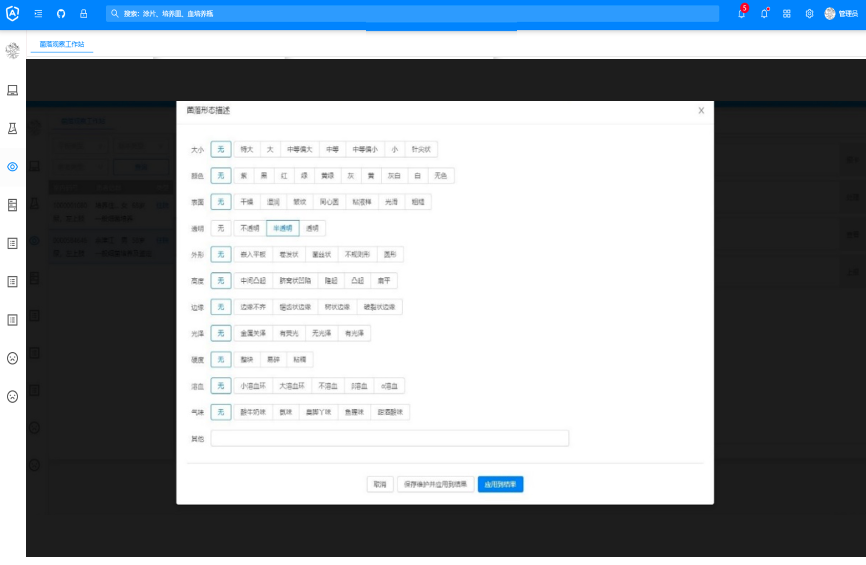Select 特大 in the 大小 row

[246, 149]
